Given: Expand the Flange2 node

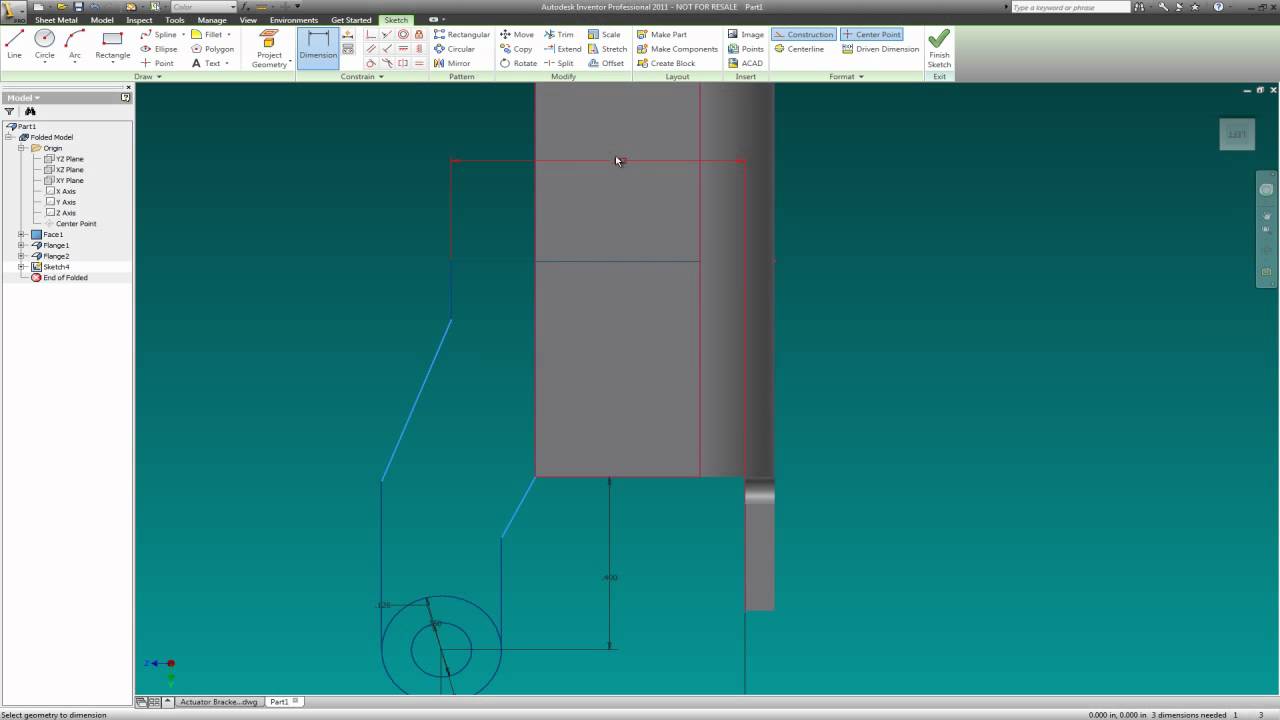Looking at the screenshot, I should tap(22, 256).
